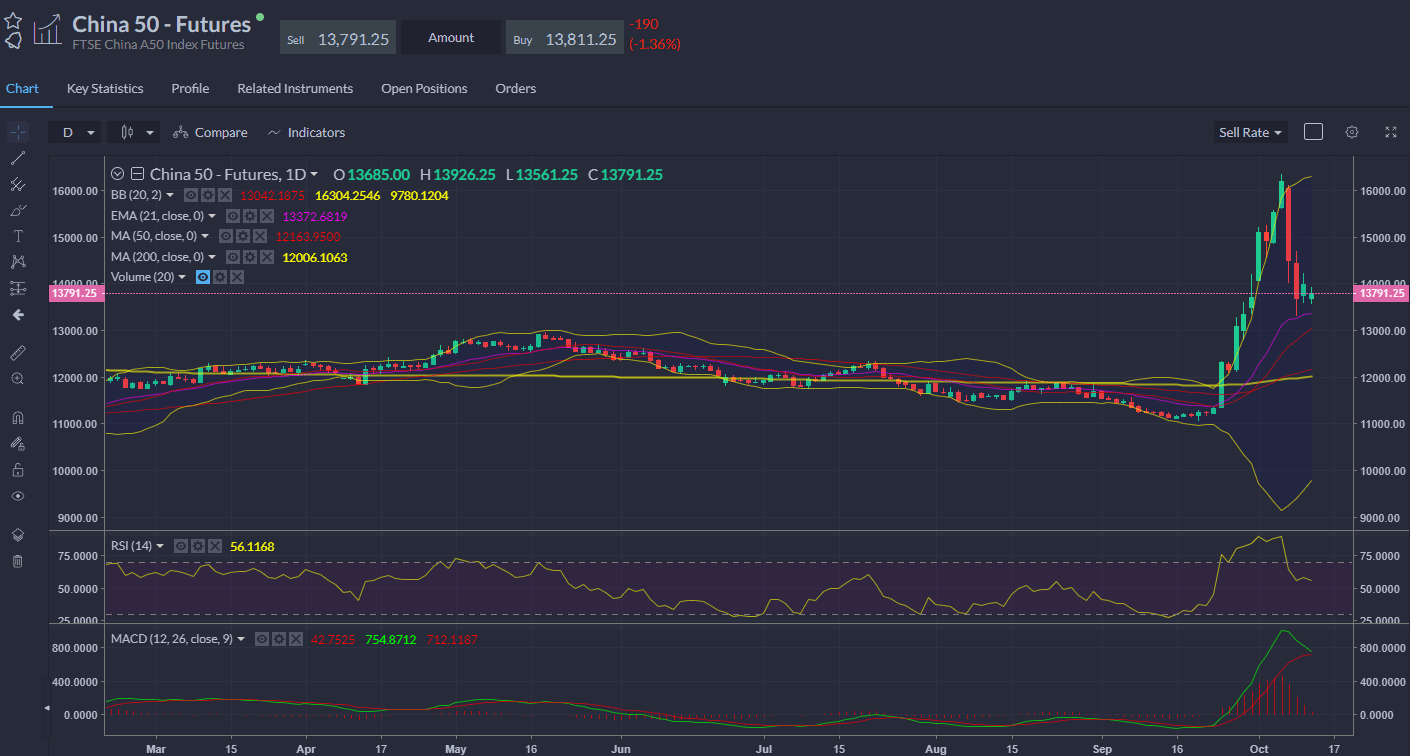This screenshot has width=1410, height=756.
Task: Add China 50 to favorites with star icon
Action: [x=13, y=20]
